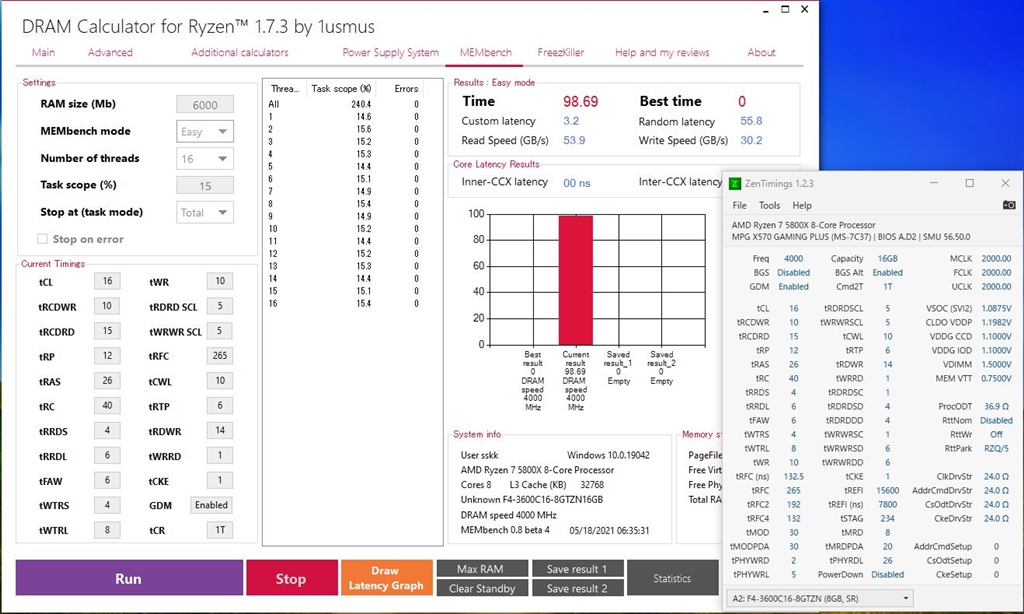
Task: Switch to the Main tab
Action: coord(44,52)
